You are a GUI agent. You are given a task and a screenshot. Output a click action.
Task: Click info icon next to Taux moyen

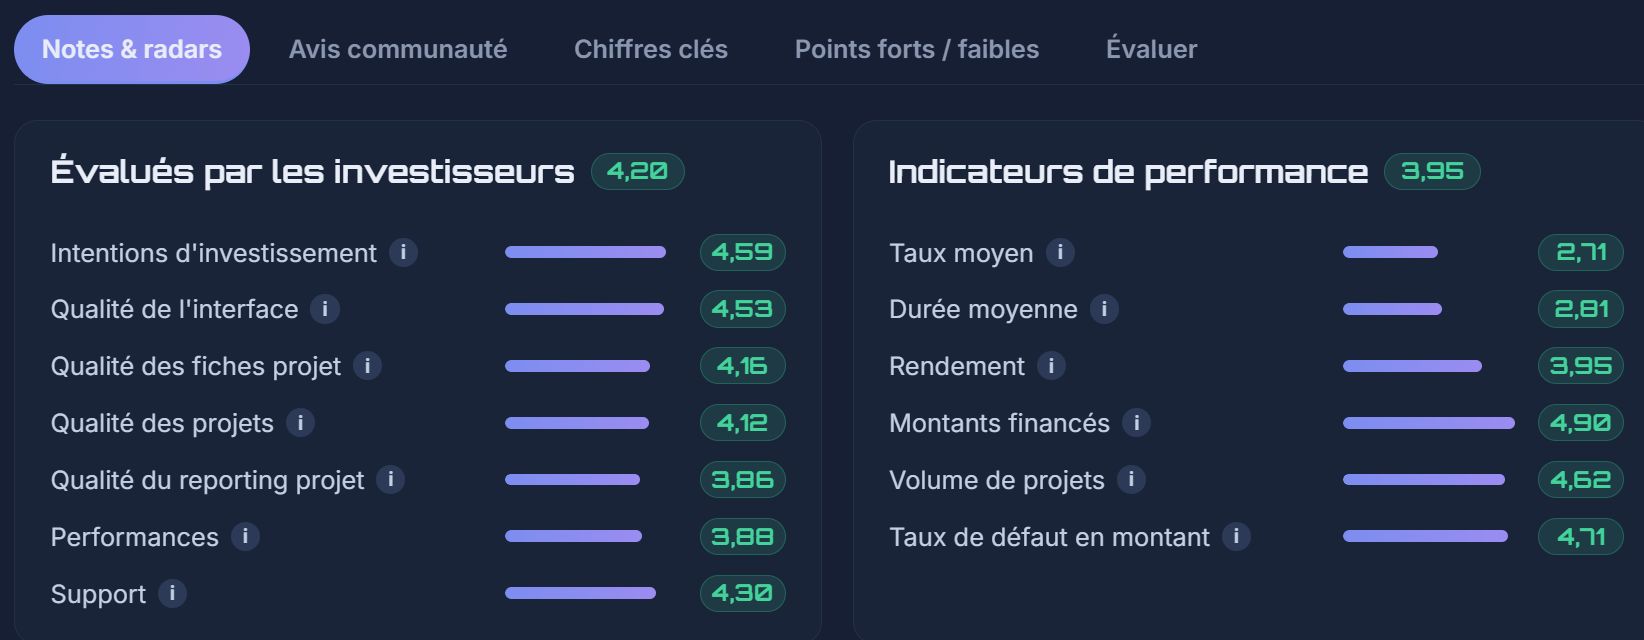(1060, 252)
